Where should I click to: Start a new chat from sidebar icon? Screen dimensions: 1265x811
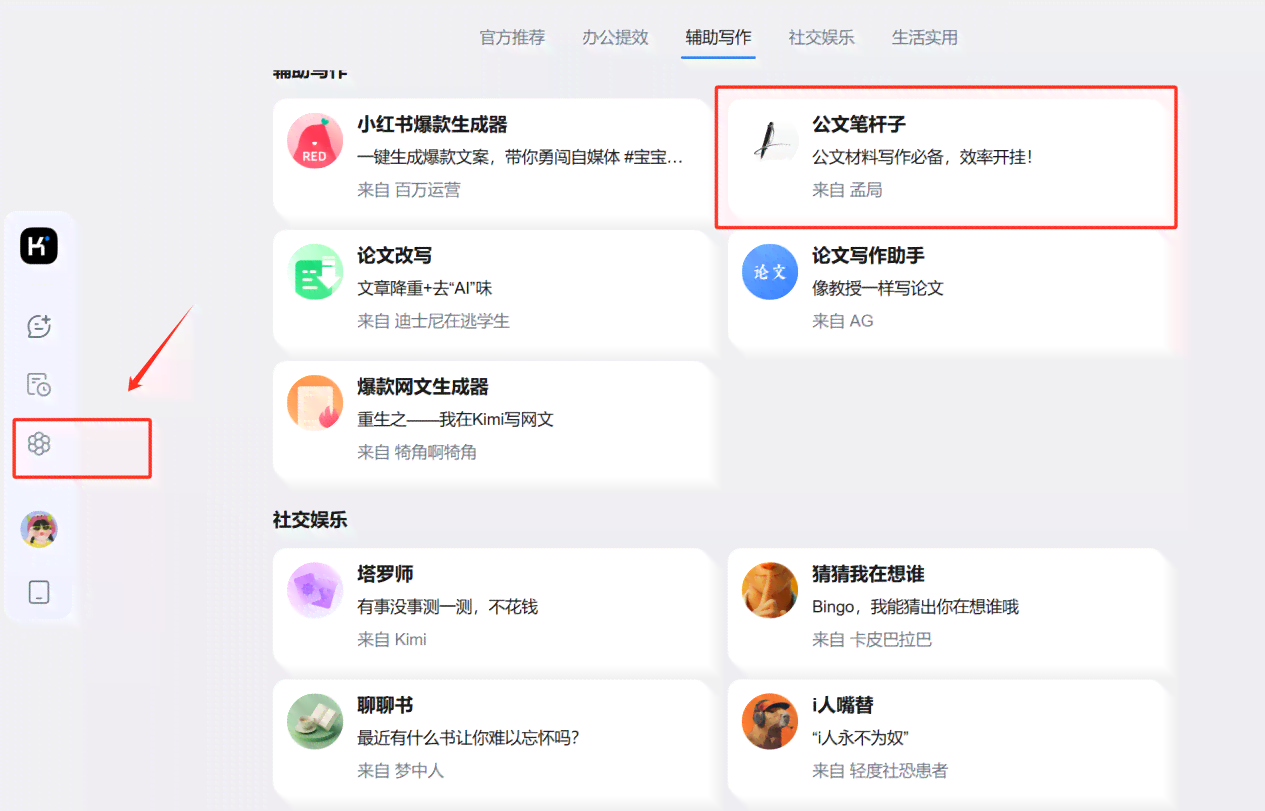pyautogui.click(x=39, y=326)
